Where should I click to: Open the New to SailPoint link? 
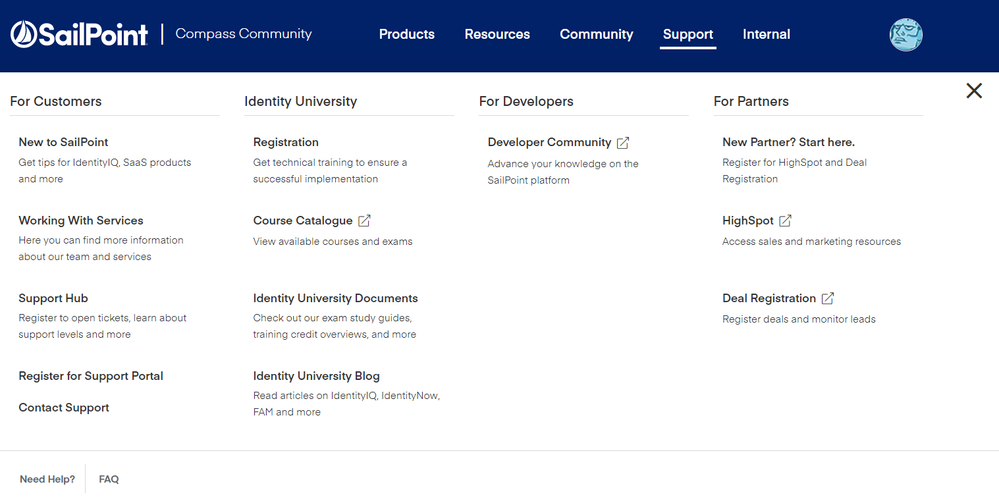pyautogui.click(x=64, y=142)
